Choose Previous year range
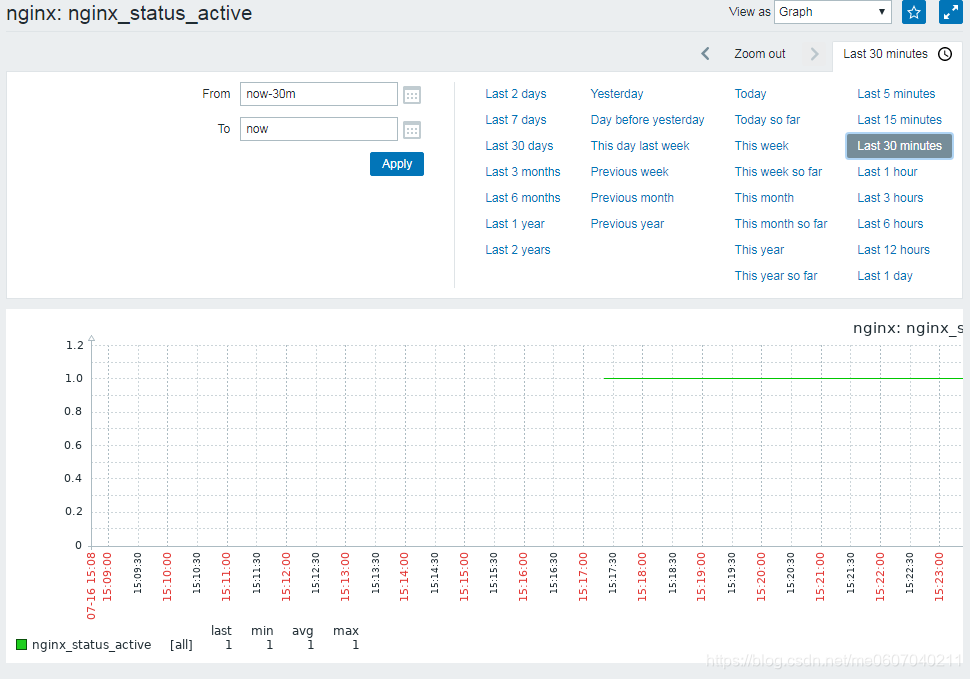970x679 pixels. [627, 224]
